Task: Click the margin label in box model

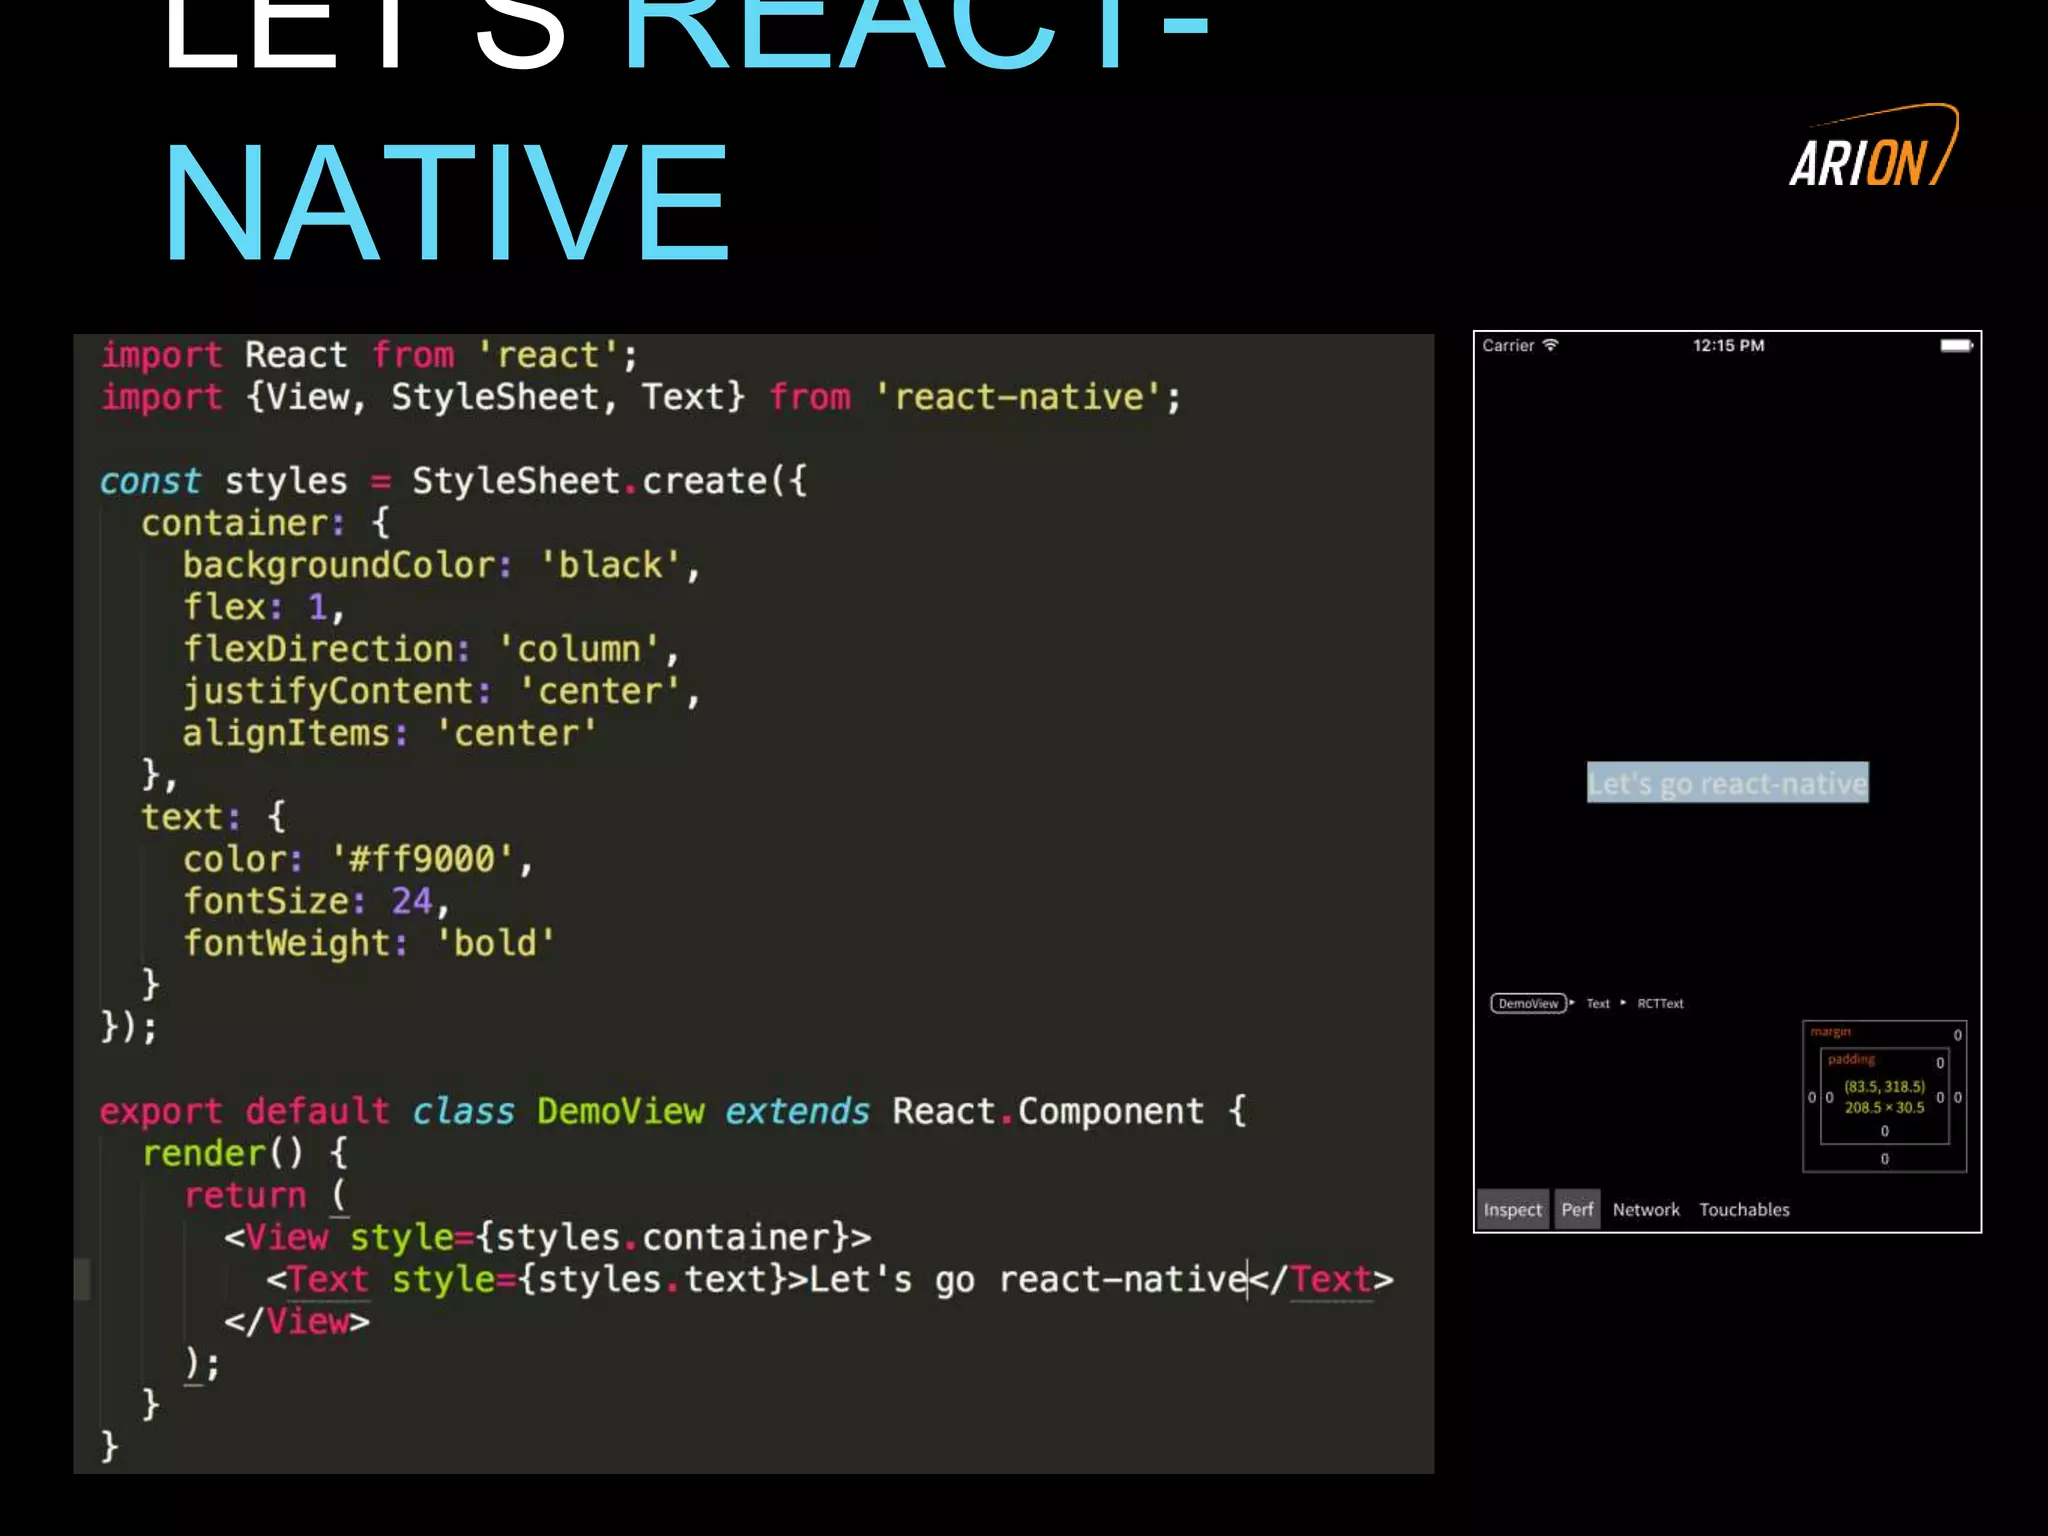Action: point(1830,1031)
